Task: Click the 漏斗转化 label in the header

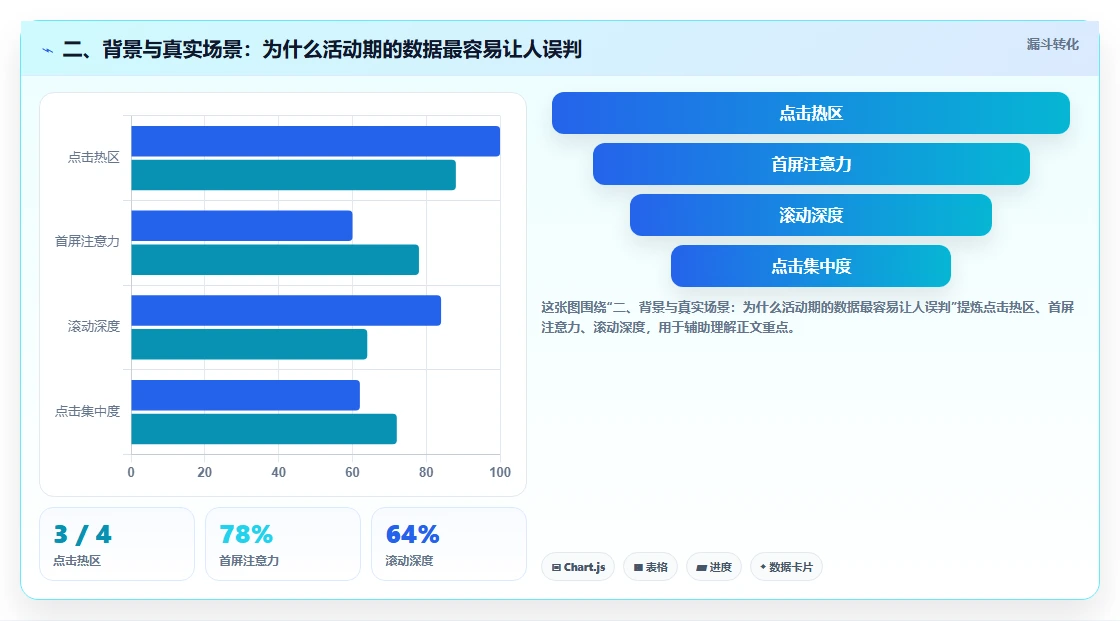Action: [x=1052, y=44]
